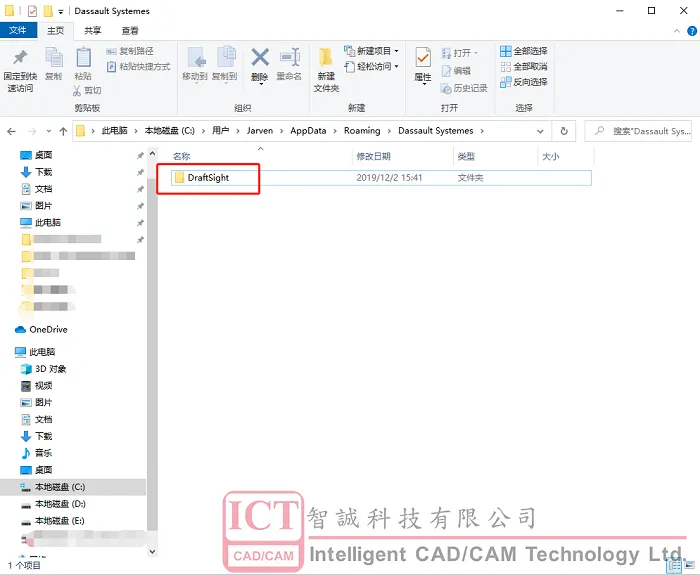Screen dimensions: 700x575
Task: Click the Forward navigation arrow
Action: click(32, 131)
